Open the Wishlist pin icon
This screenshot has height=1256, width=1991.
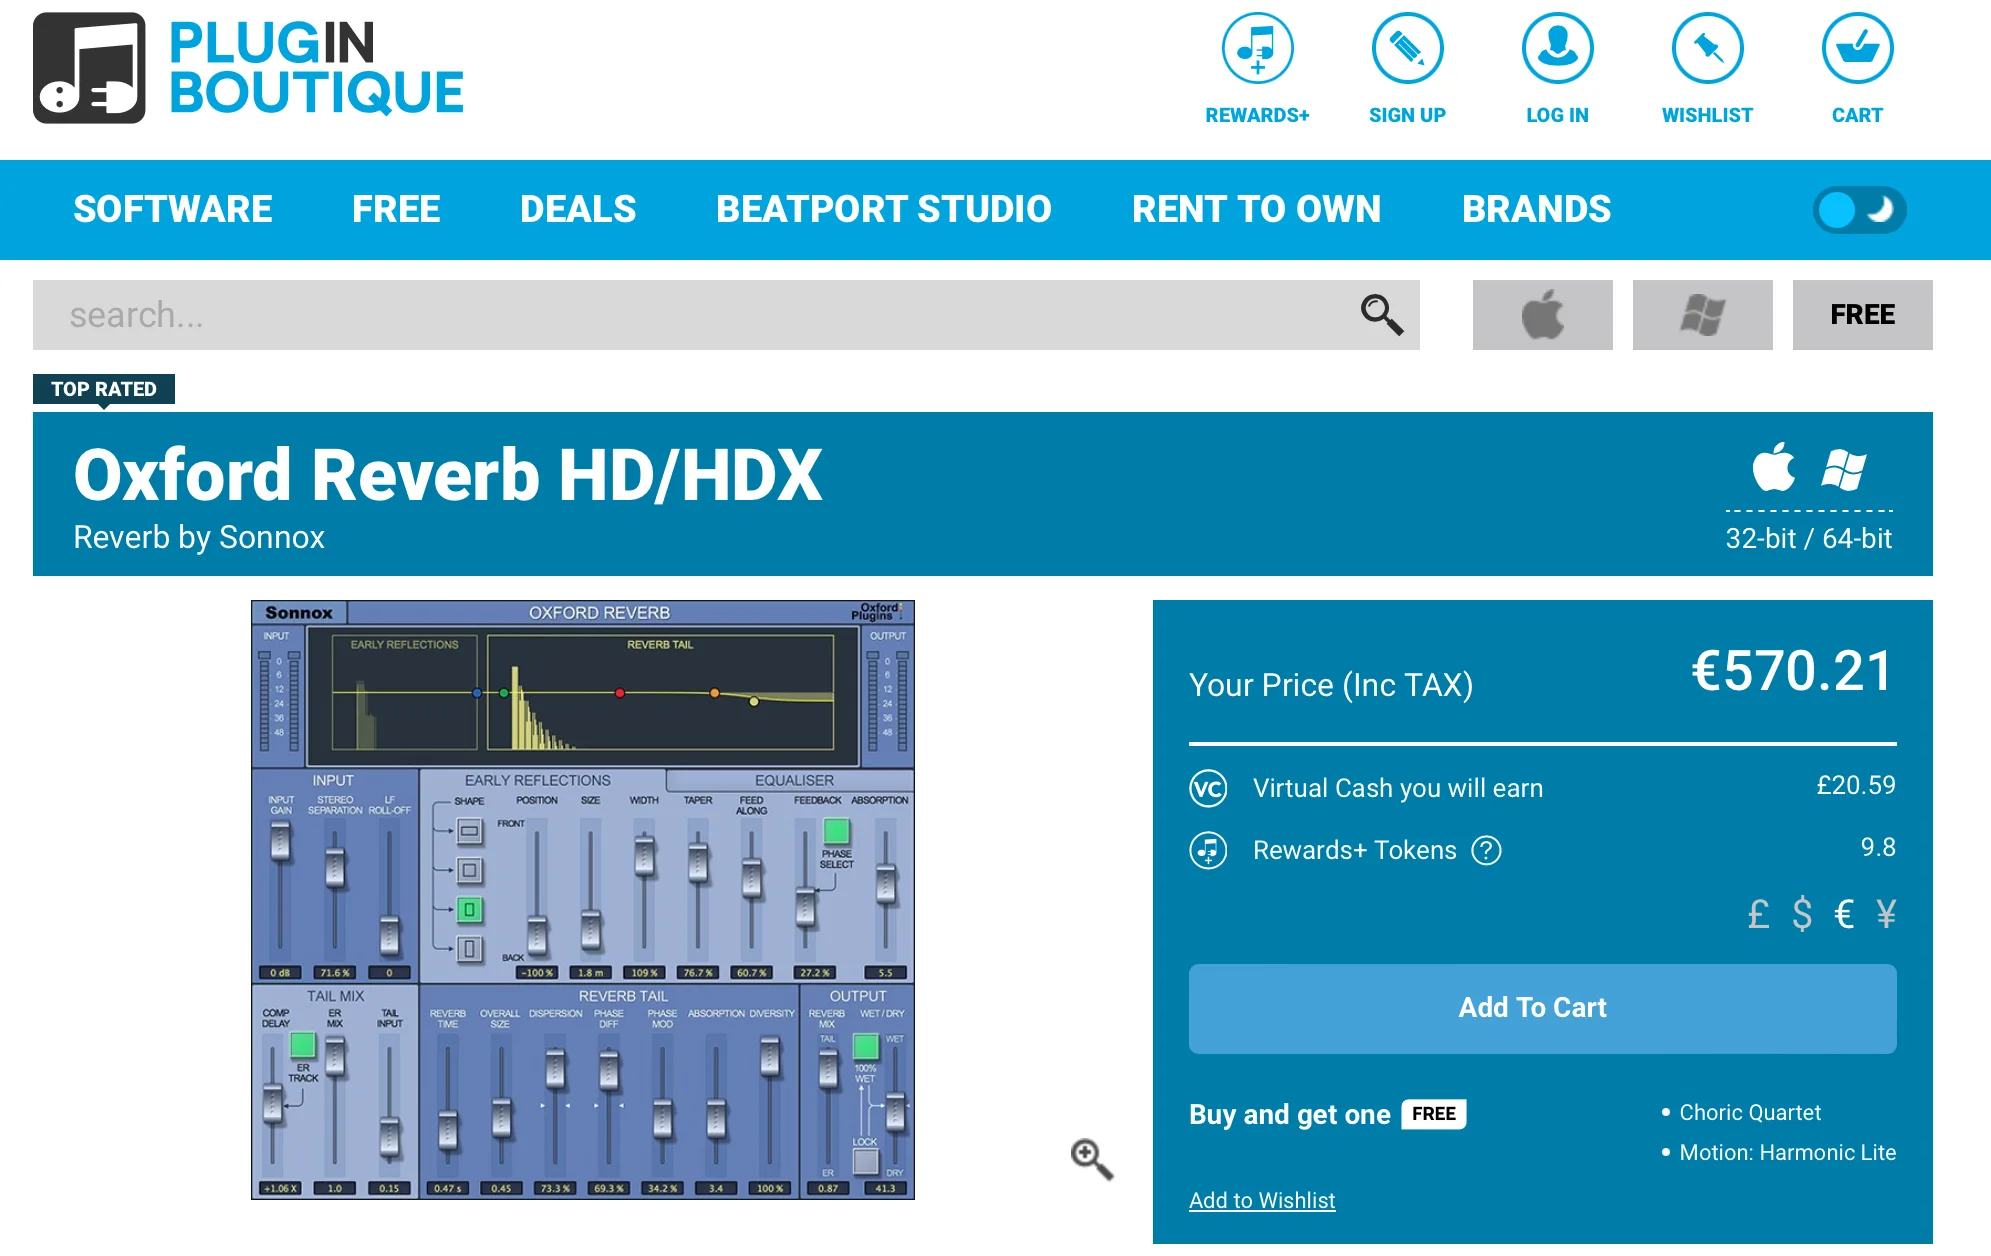pos(1707,48)
